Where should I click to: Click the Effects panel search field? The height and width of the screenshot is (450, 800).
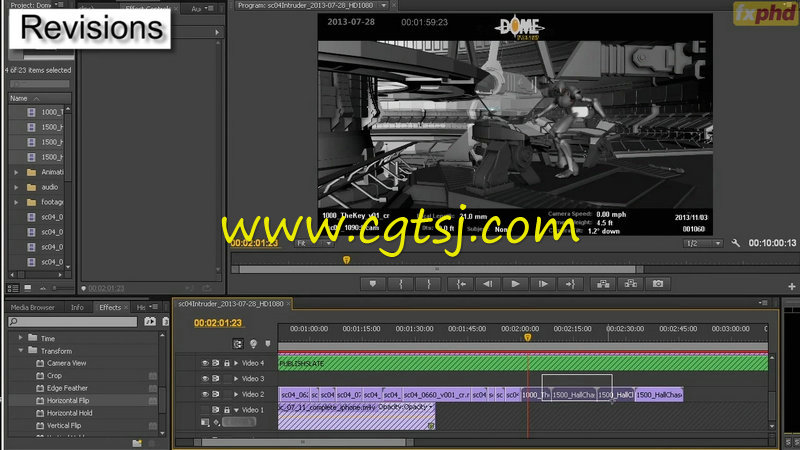point(72,321)
